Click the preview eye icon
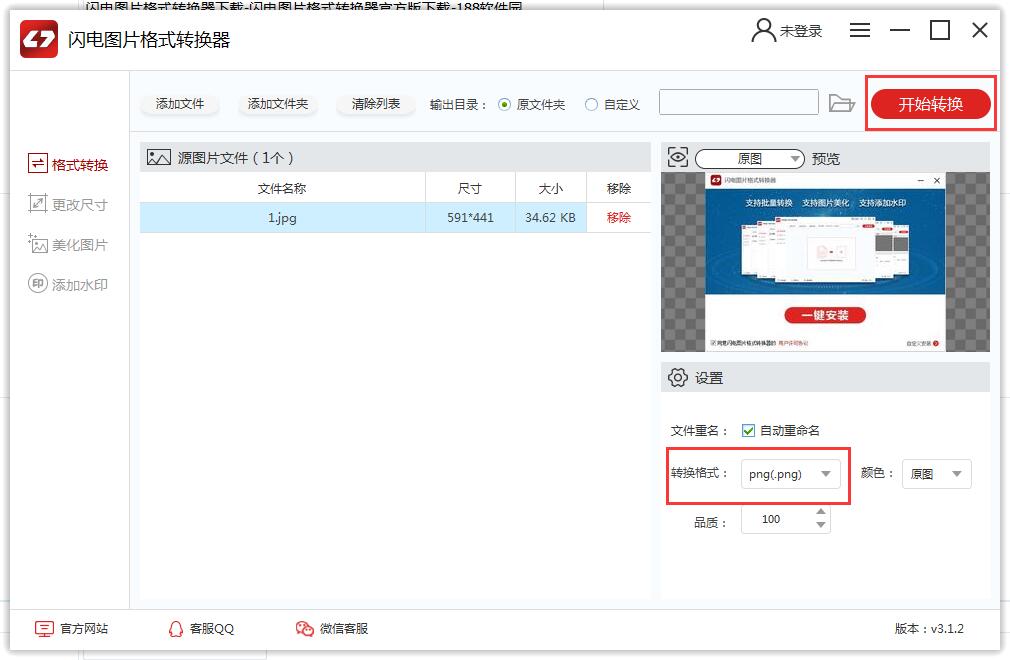 pos(678,158)
